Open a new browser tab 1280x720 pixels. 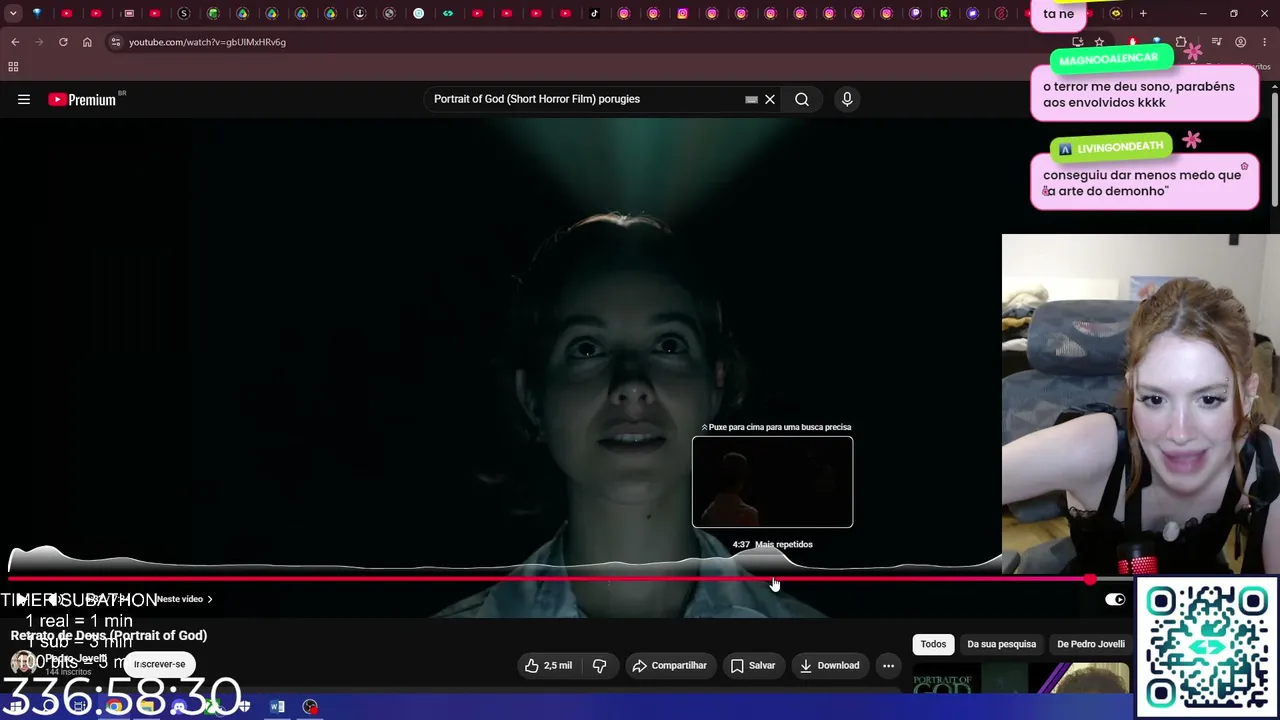[x=1143, y=14]
